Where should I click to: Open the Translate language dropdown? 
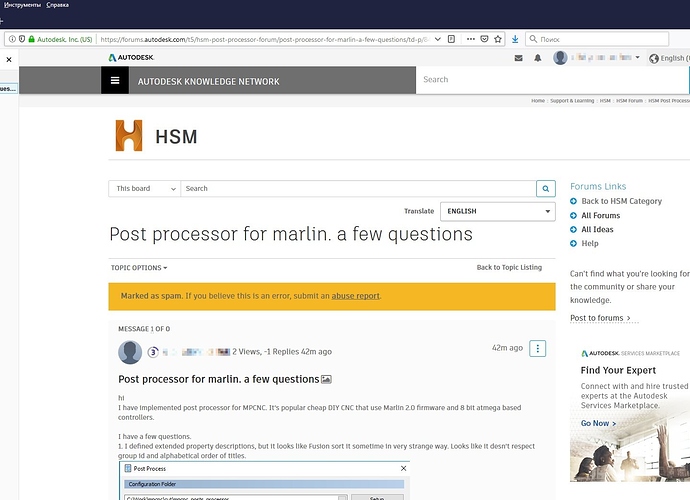click(x=497, y=212)
